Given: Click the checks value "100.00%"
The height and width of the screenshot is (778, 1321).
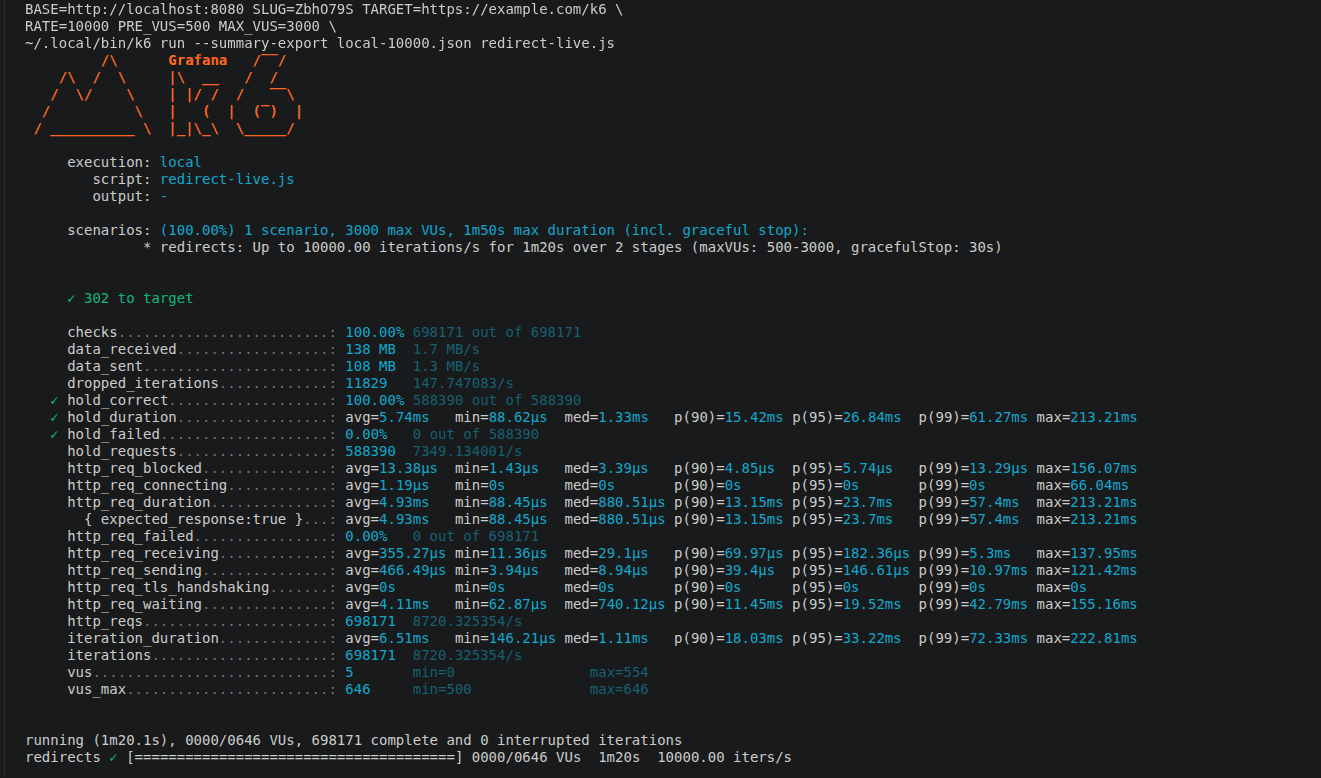Looking at the screenshot, I should point(374,332).
